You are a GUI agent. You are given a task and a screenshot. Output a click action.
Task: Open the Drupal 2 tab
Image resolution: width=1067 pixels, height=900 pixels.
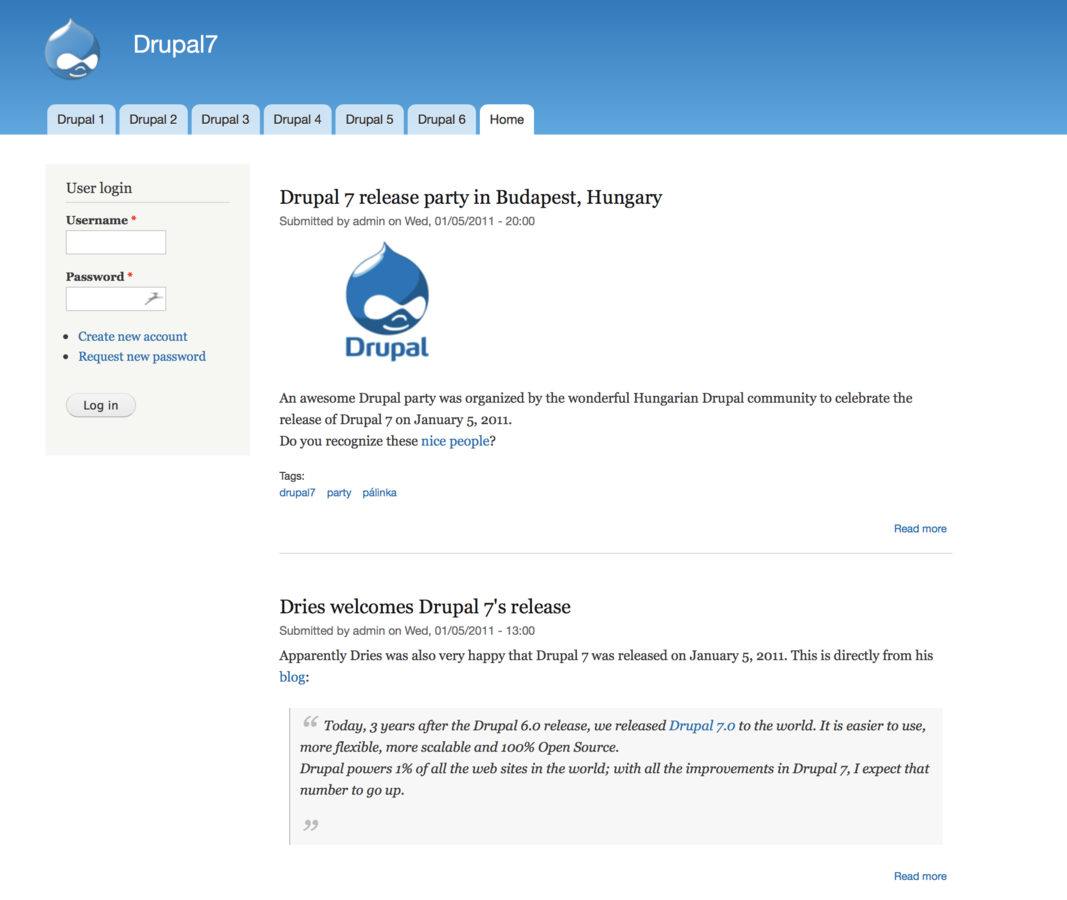point(153,120)
